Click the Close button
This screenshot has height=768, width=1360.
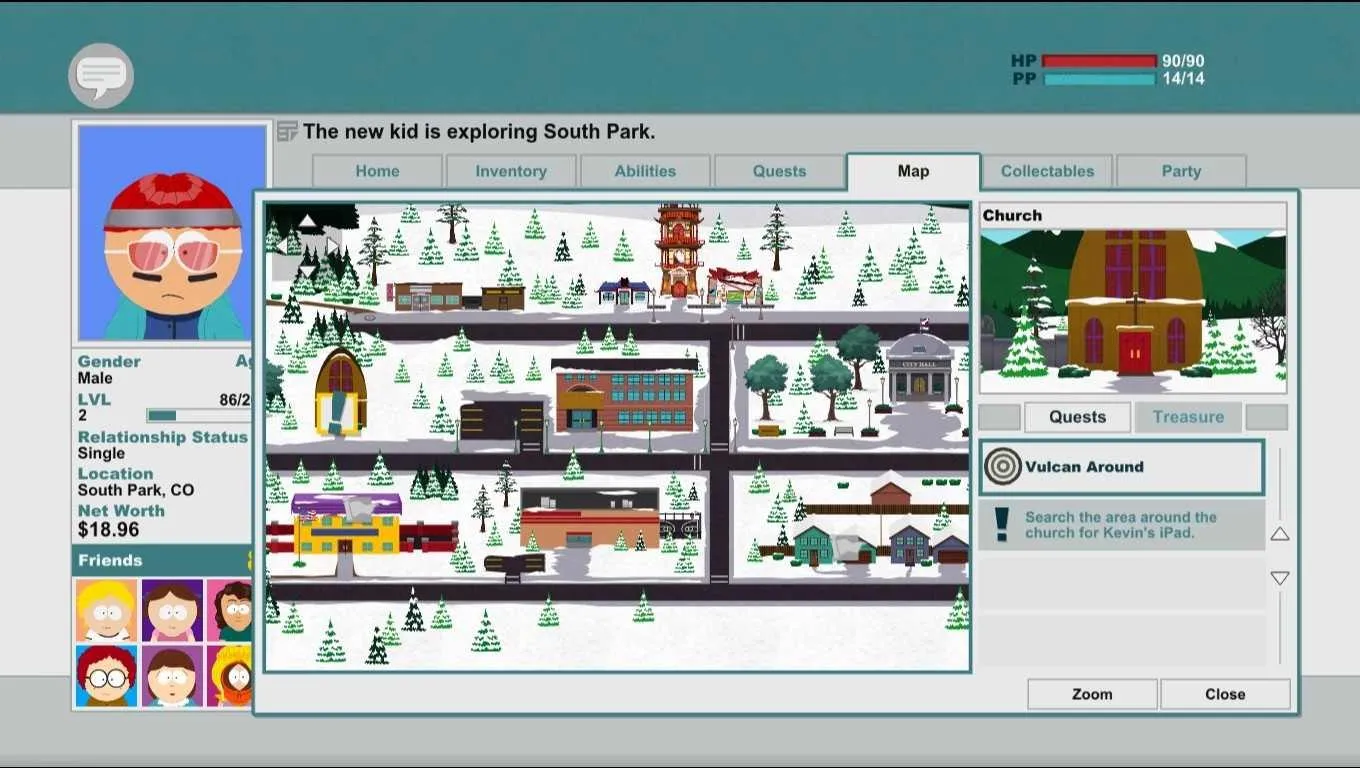1225,694
